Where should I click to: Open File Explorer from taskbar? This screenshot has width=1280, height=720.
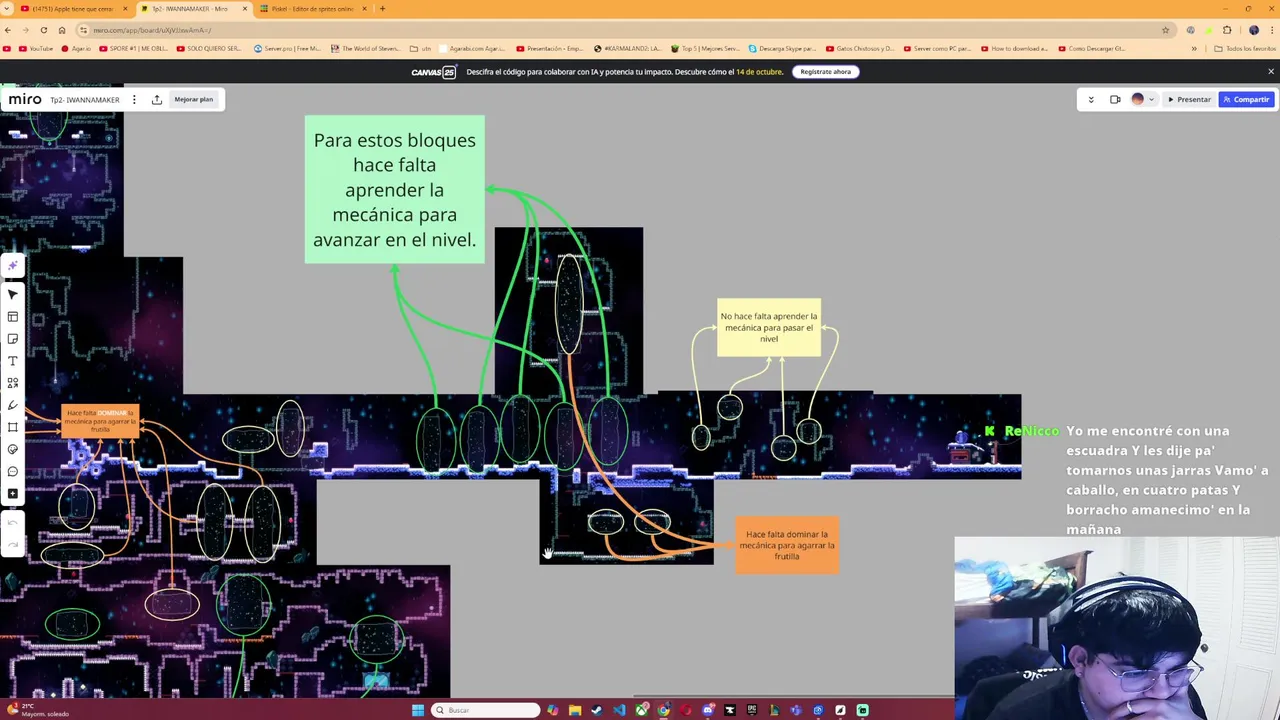pyautogui.click(x=575, y=710)
